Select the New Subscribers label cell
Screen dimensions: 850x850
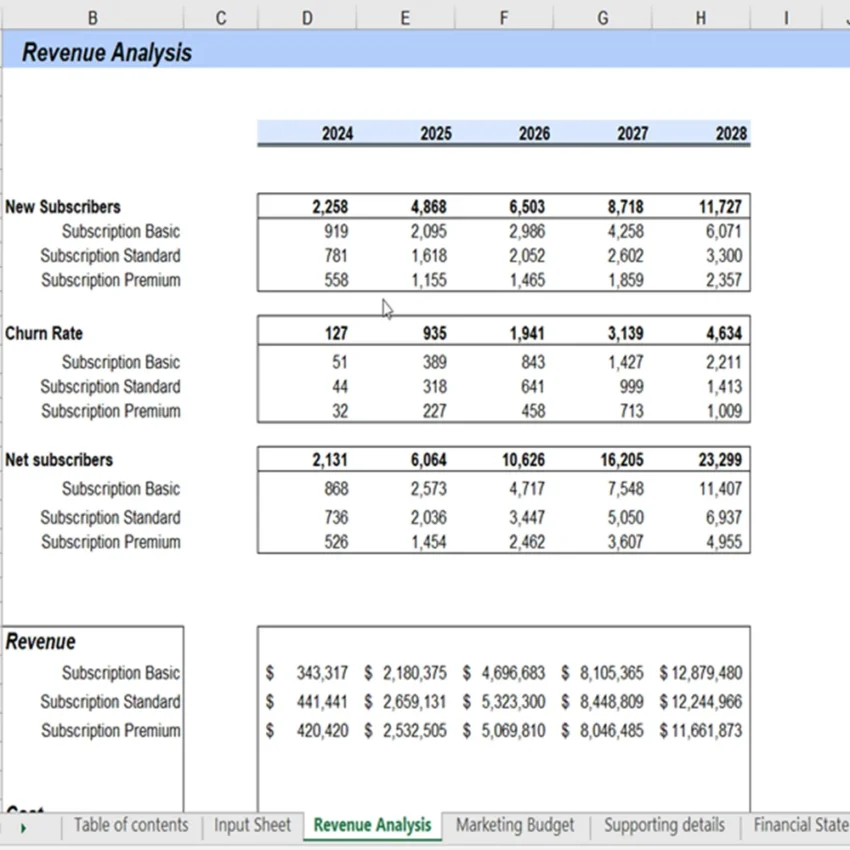[63, 207]
